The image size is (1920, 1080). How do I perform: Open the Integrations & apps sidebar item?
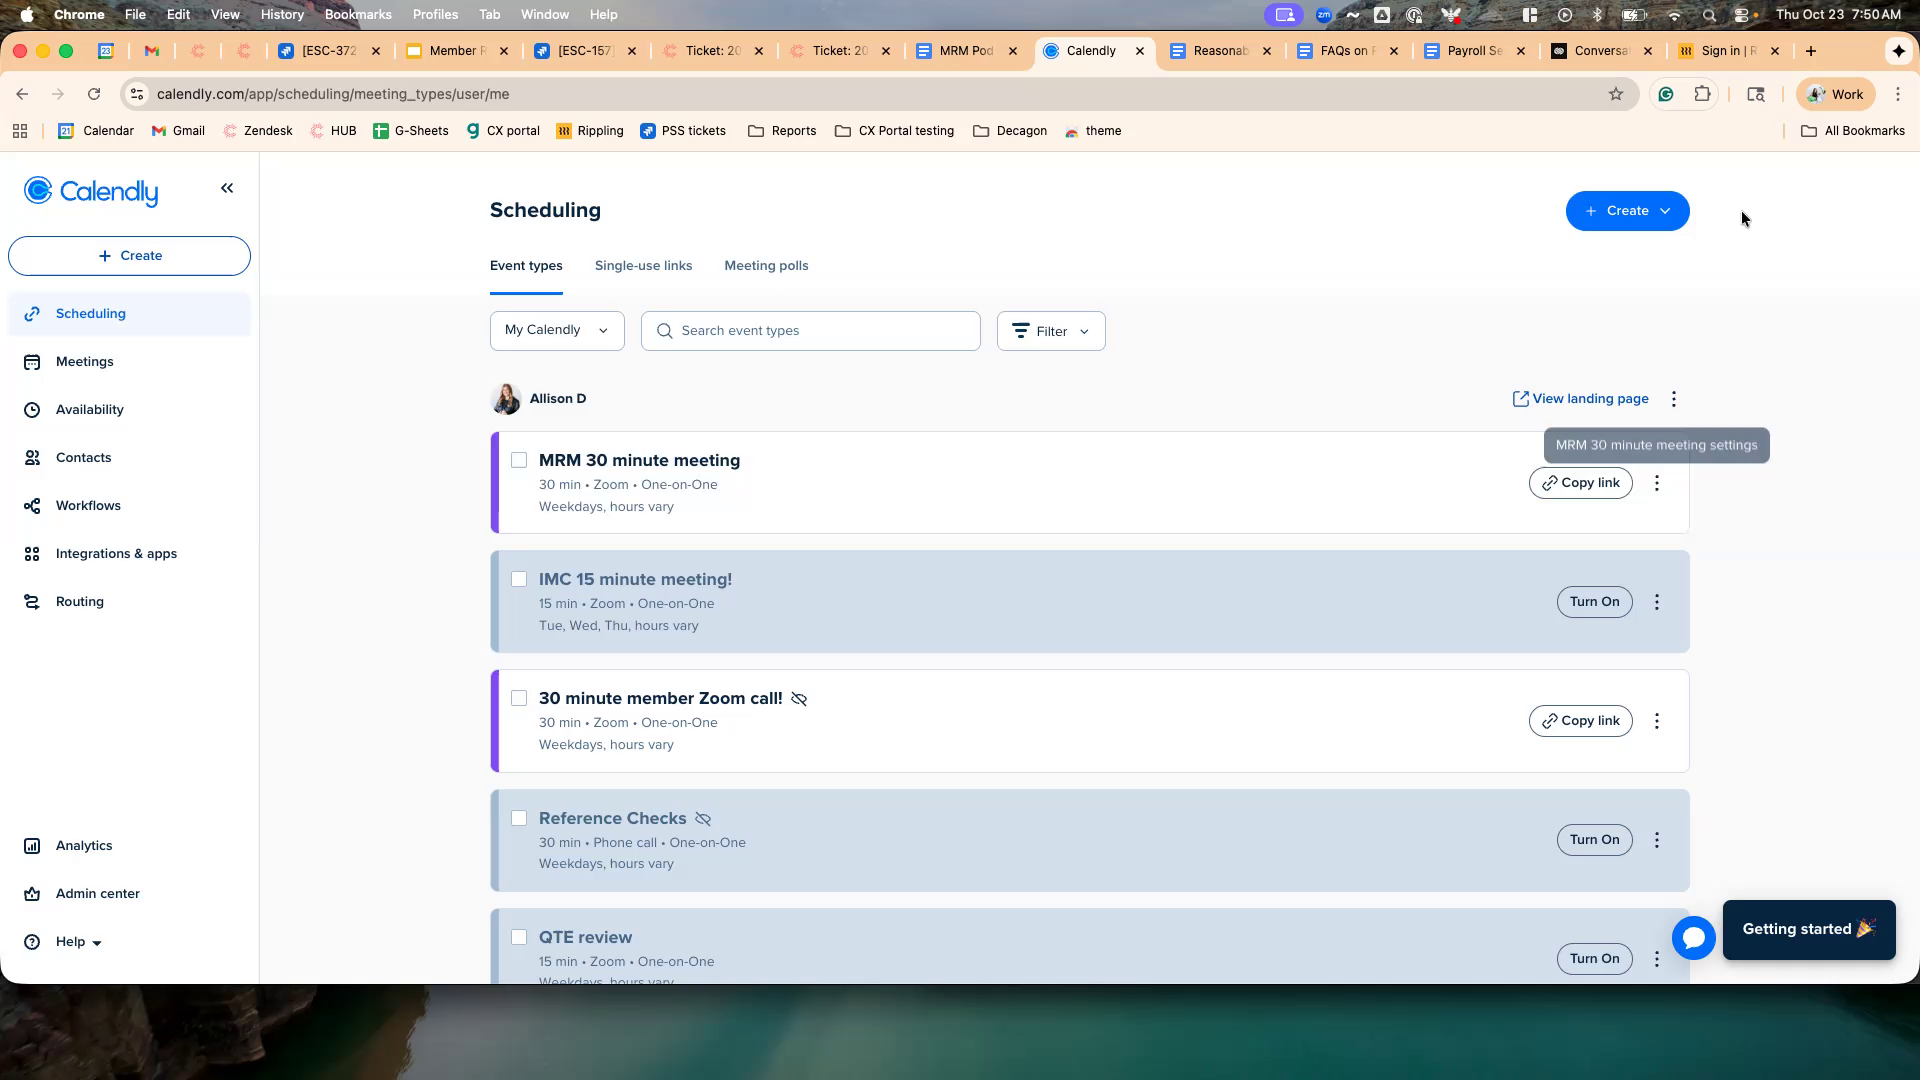tap(116, 554)
